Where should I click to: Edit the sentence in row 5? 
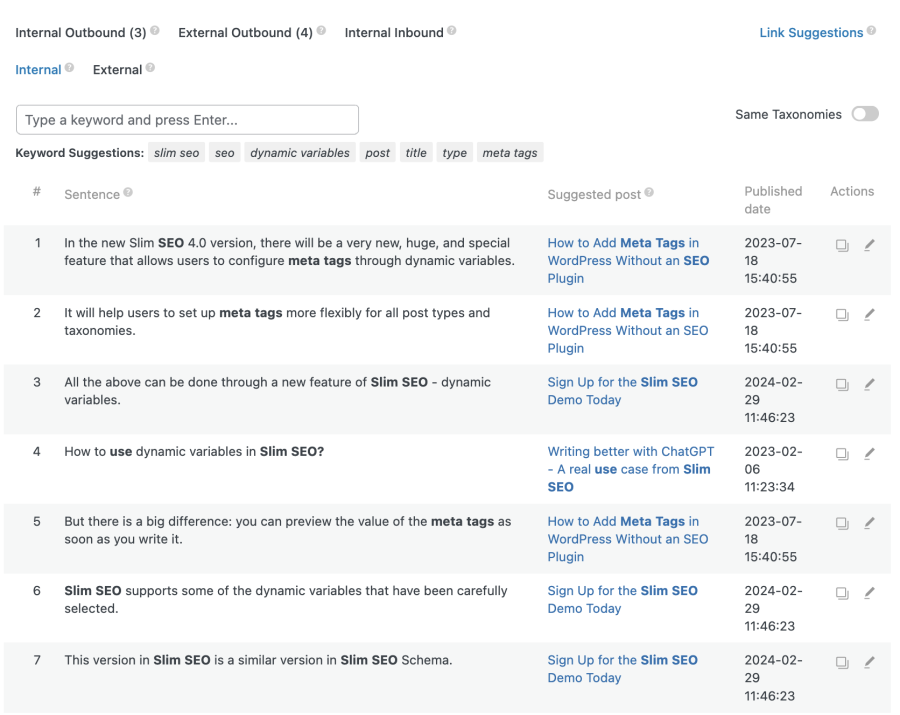point(870,523)
